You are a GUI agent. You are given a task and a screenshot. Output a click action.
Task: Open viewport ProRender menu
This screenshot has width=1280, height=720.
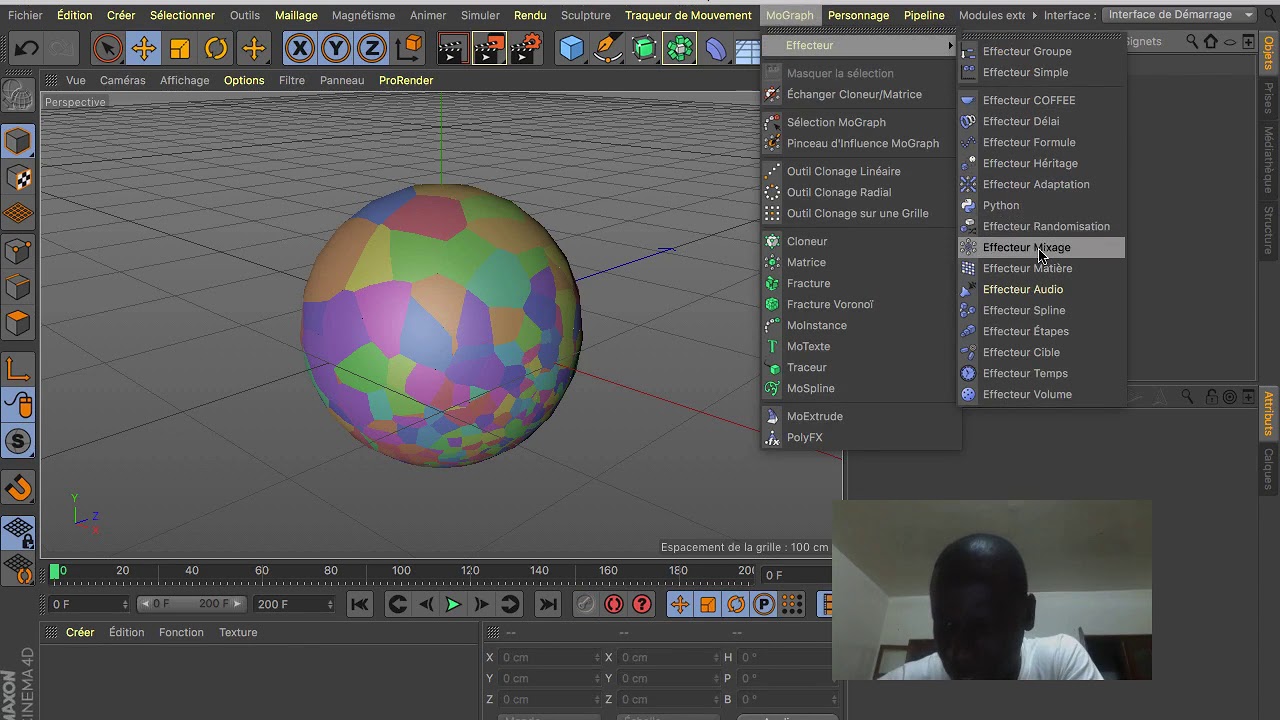pos(406,80)
